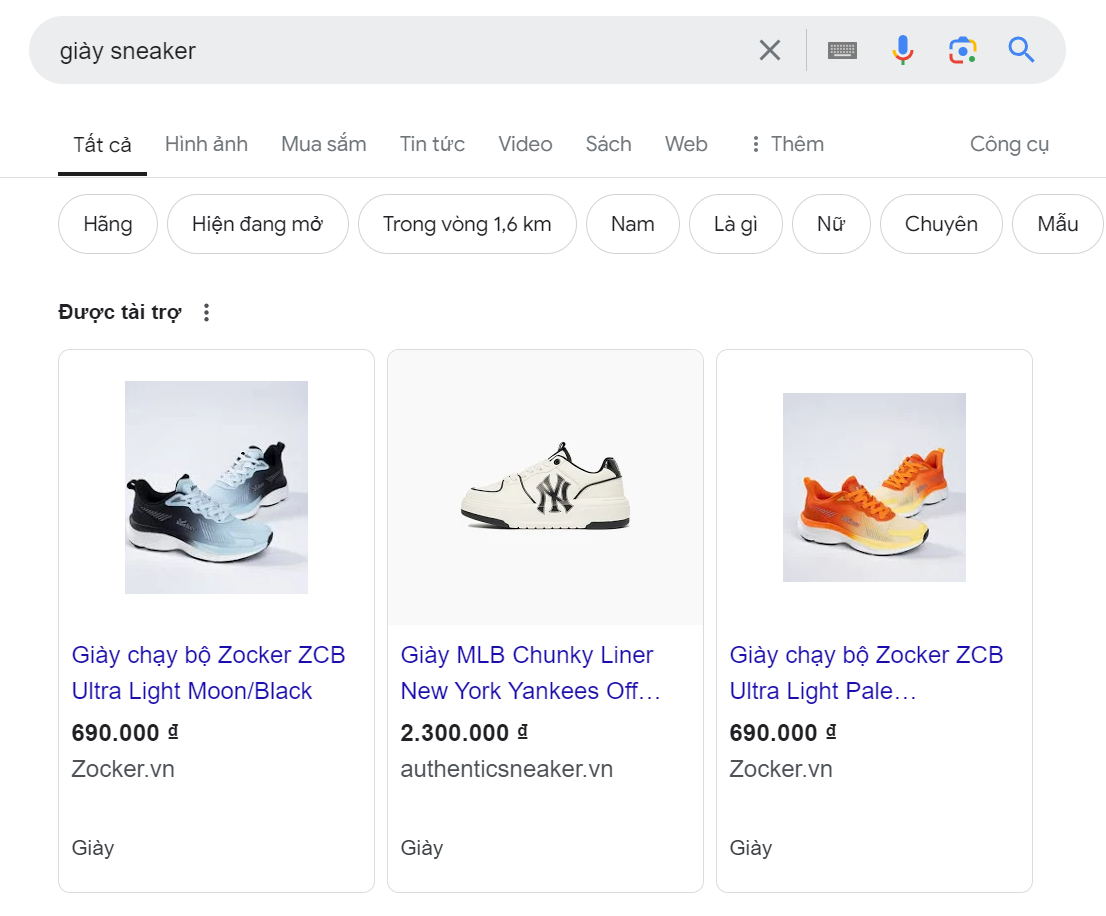Viewport: 1106px width, 916px height.
Task: Switch to the 'Mua sắm' tab
Action: (324, 144)
